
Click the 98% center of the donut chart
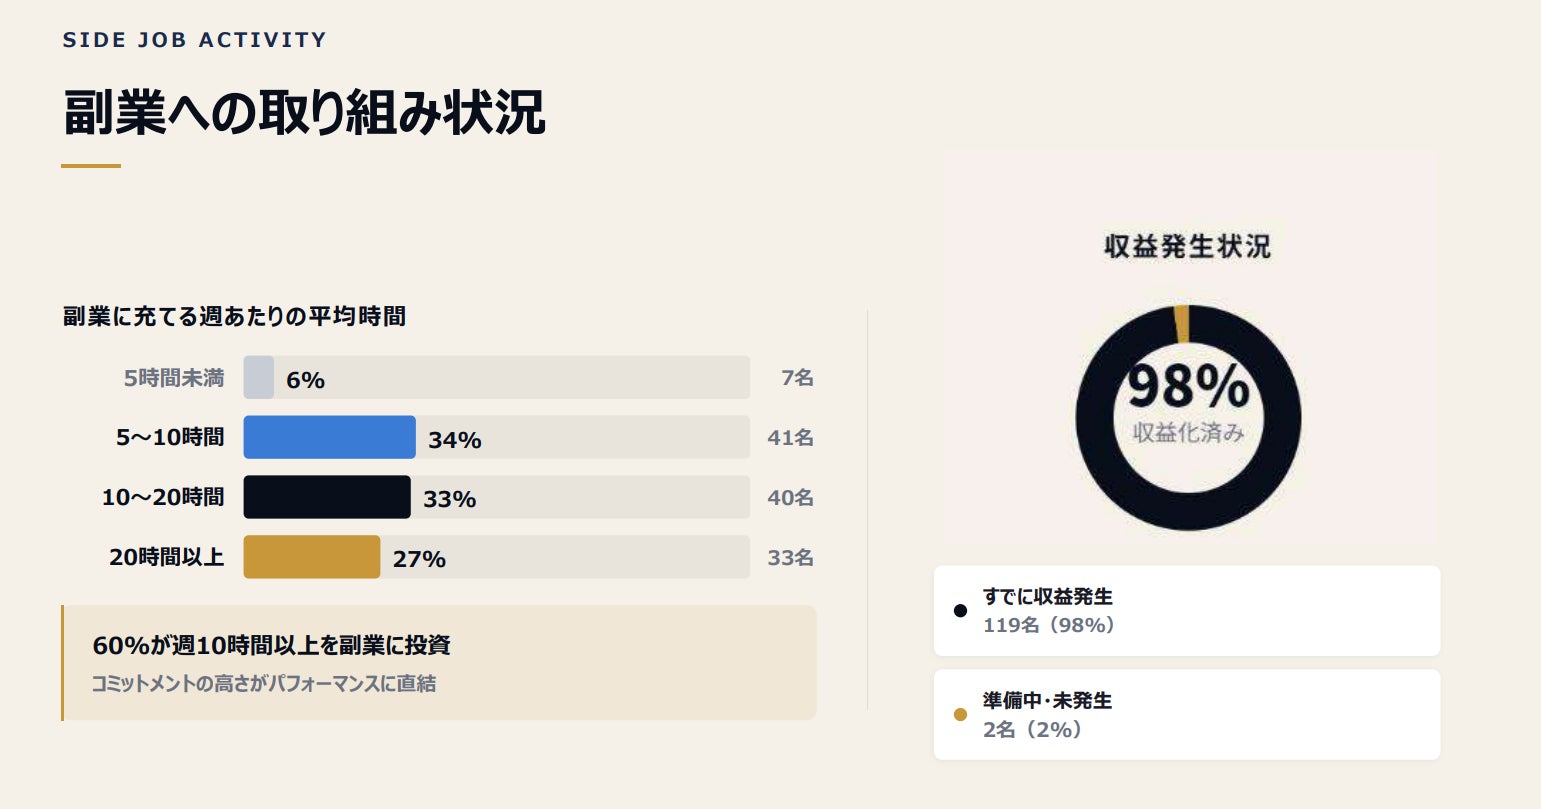coord(1188,387)
